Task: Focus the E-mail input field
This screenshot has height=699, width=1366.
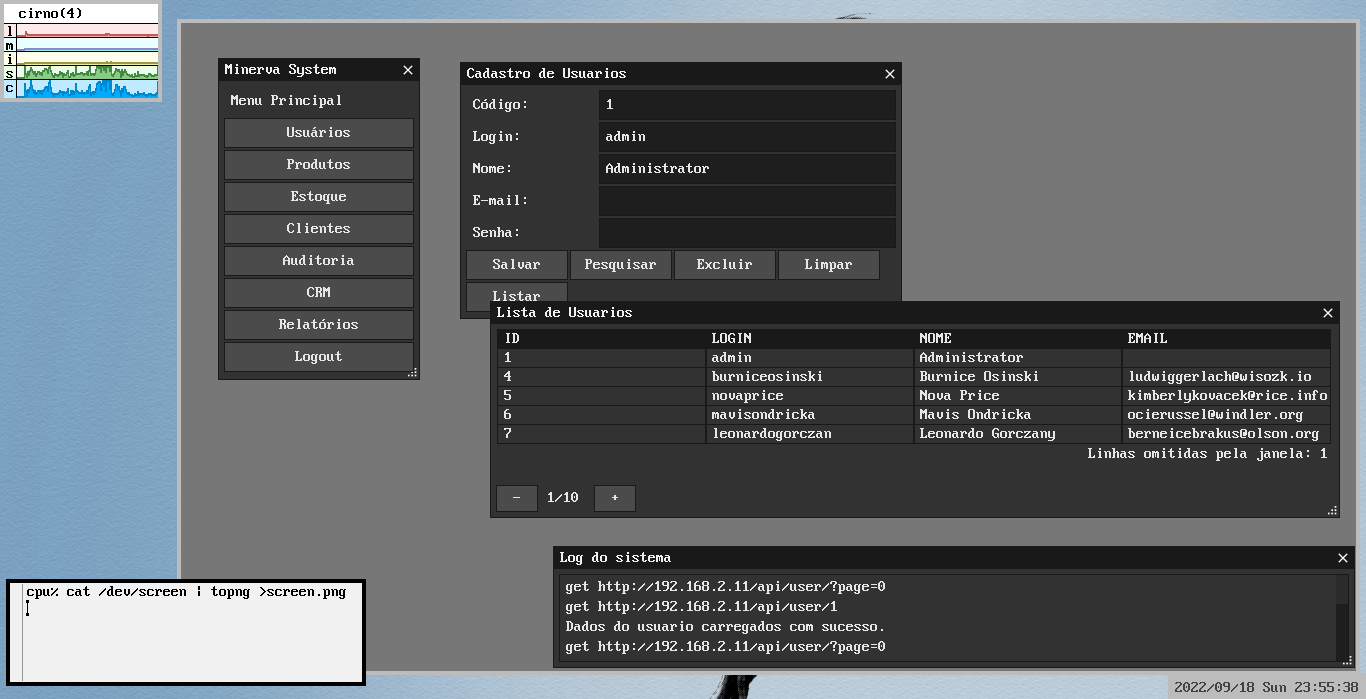Action: (x=747, y=201)
